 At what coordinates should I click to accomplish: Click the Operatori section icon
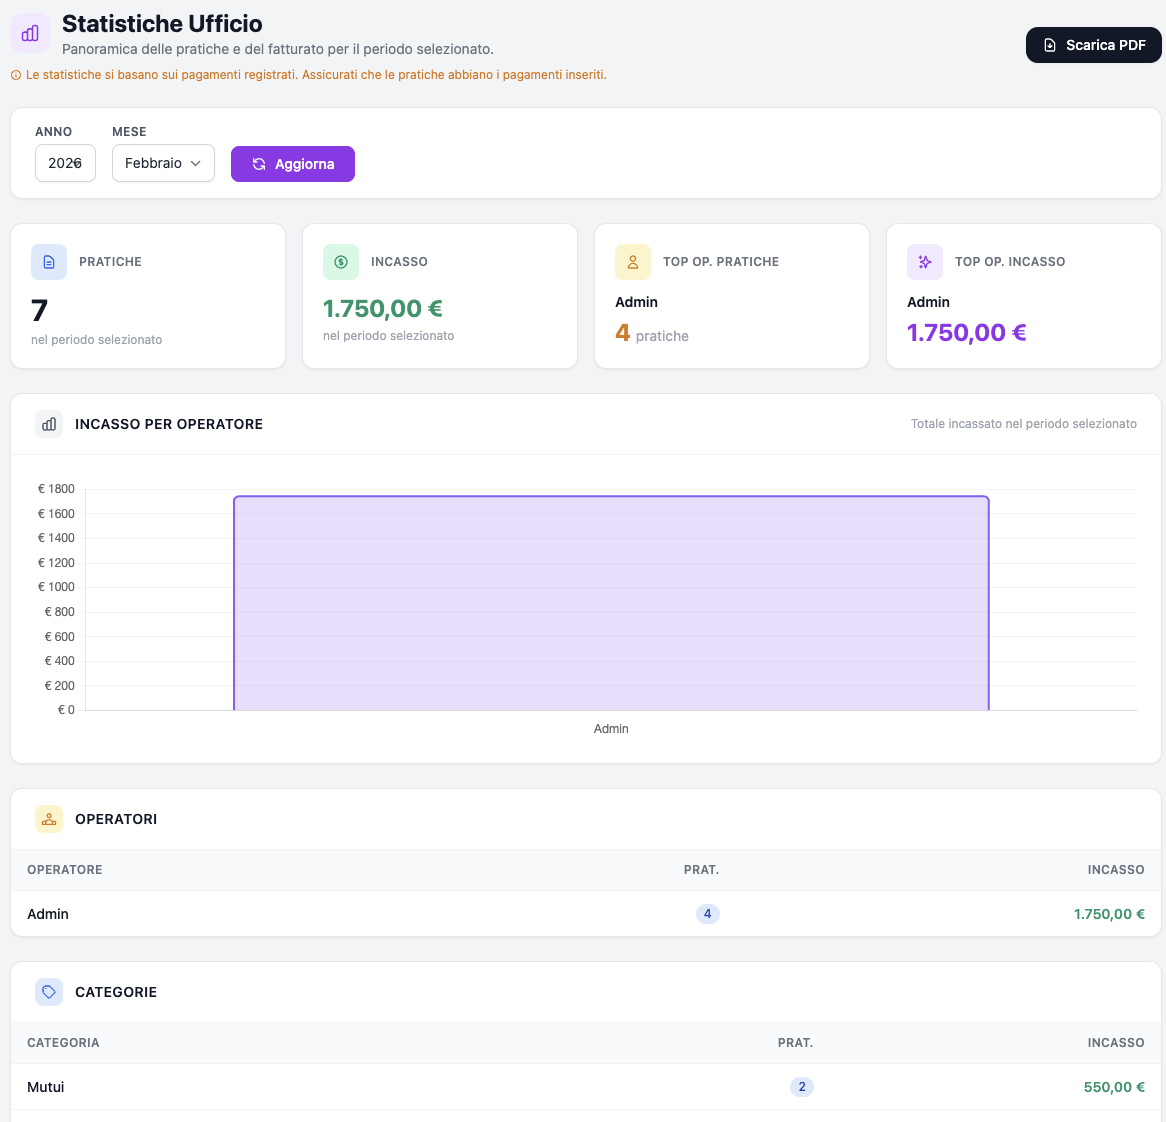[x=49, y=819]
